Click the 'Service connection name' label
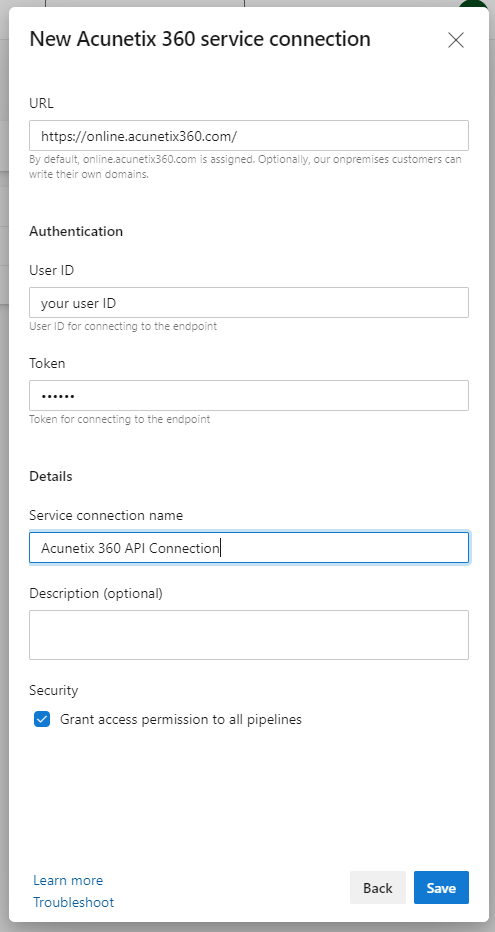The height and width of the screenshot is (932, 495). pyautogui.click(x=106, y=515)
